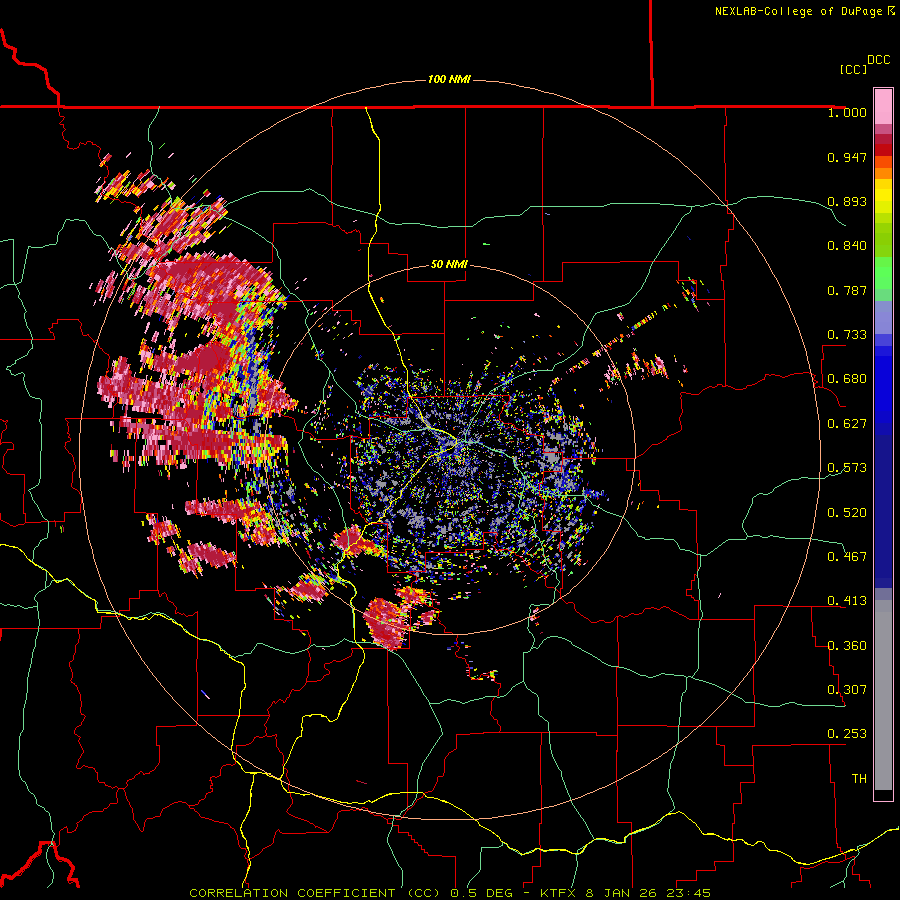The width and height of the screenshot is (900, 900).
Task: Click the 0.947 color scale value
Action: click(x=847, y=157)
